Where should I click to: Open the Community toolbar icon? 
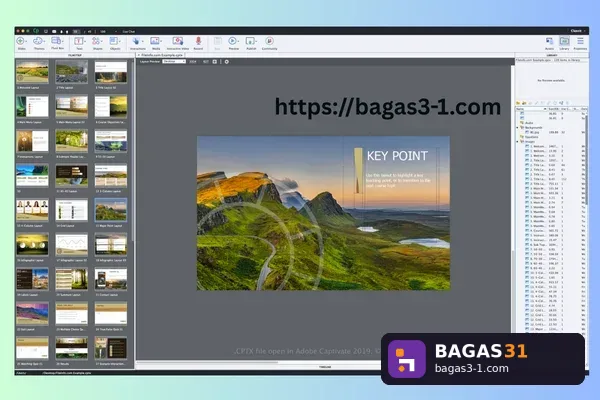[269, 41]
